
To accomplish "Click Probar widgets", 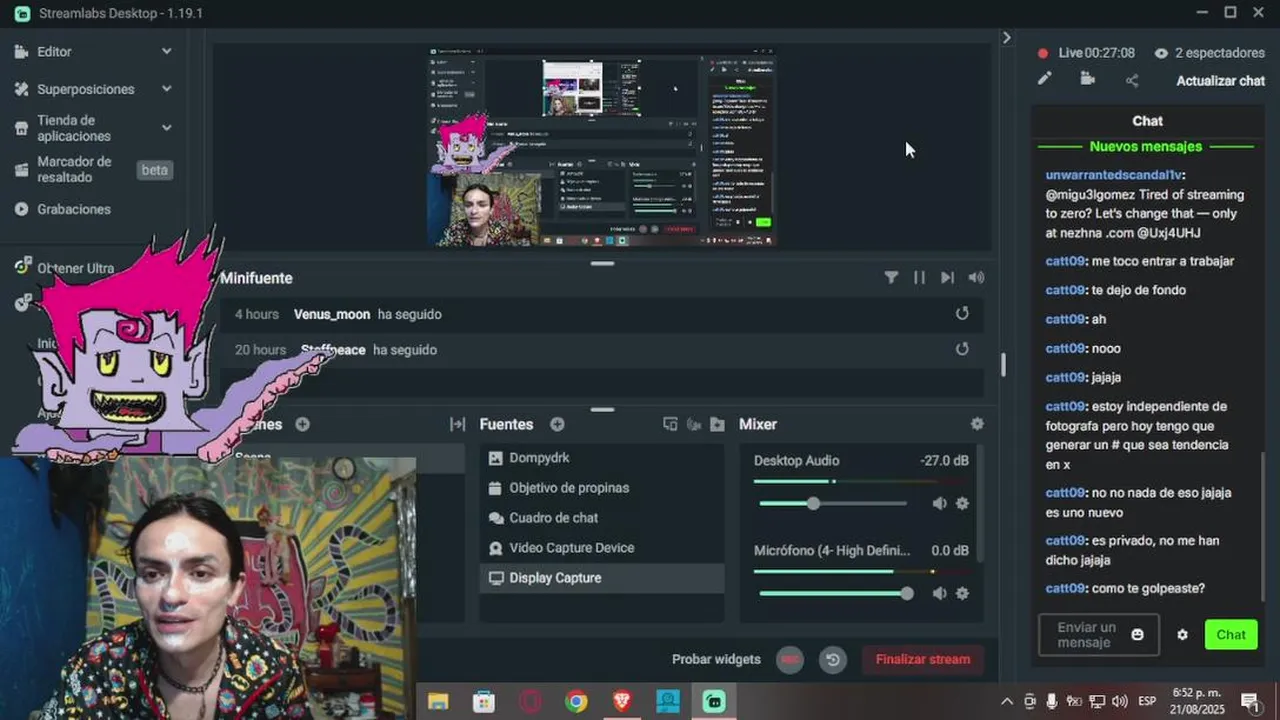I will (x=716, y=659).
